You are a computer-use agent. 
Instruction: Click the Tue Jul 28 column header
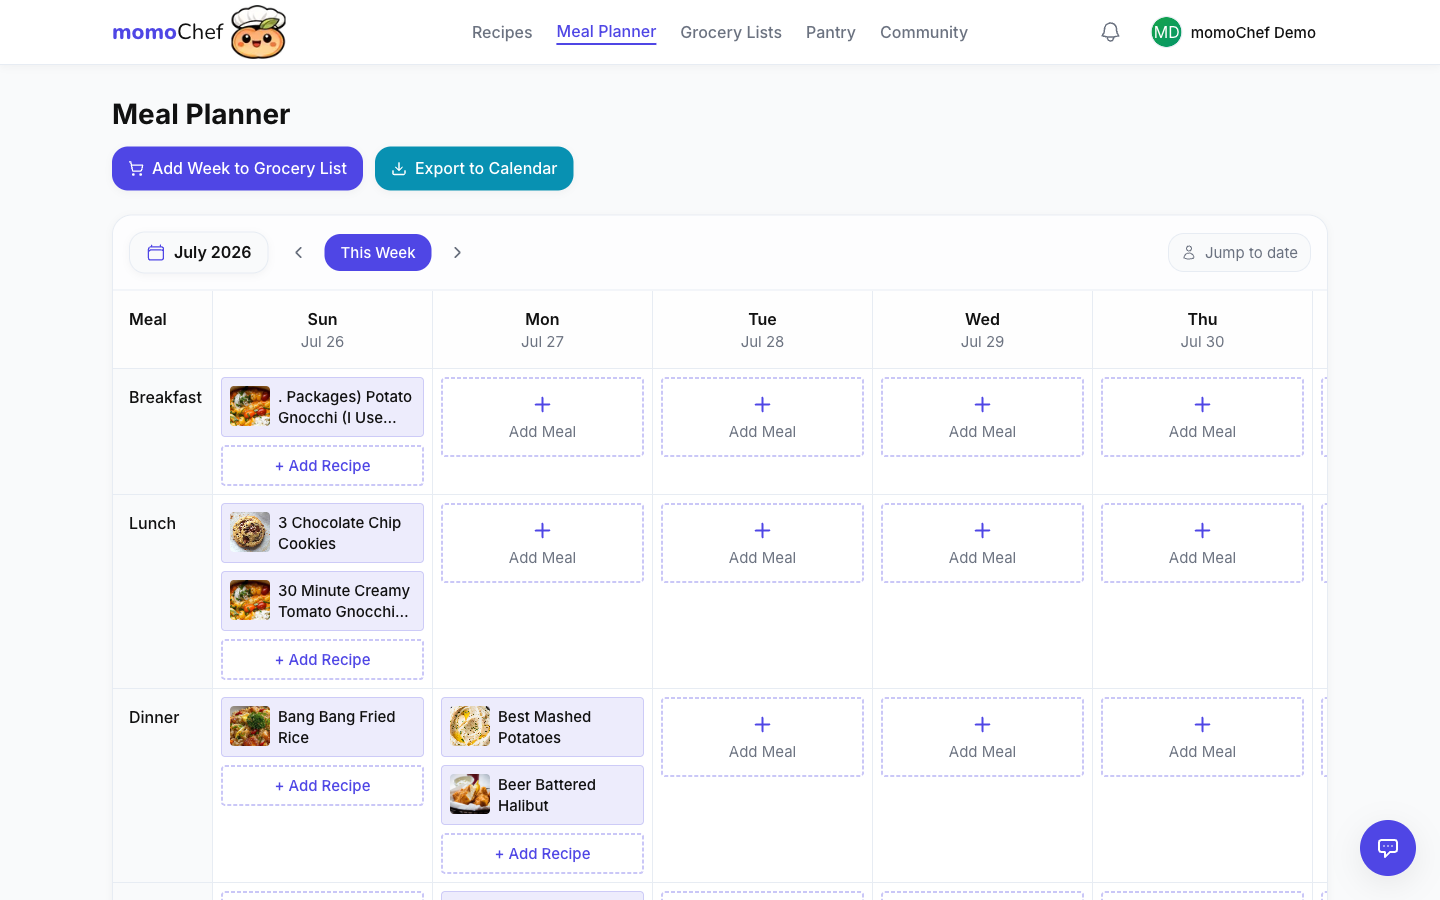point(762,330)
